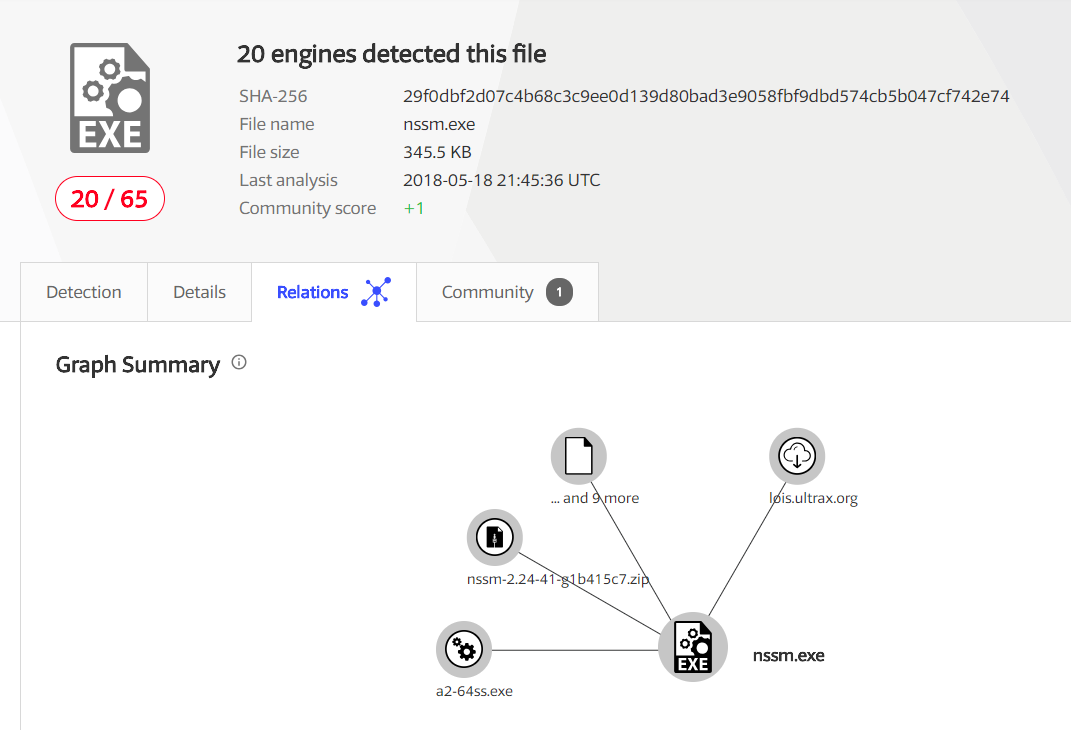Click the 20 / 65 detection score badge

tap(109, 199)
